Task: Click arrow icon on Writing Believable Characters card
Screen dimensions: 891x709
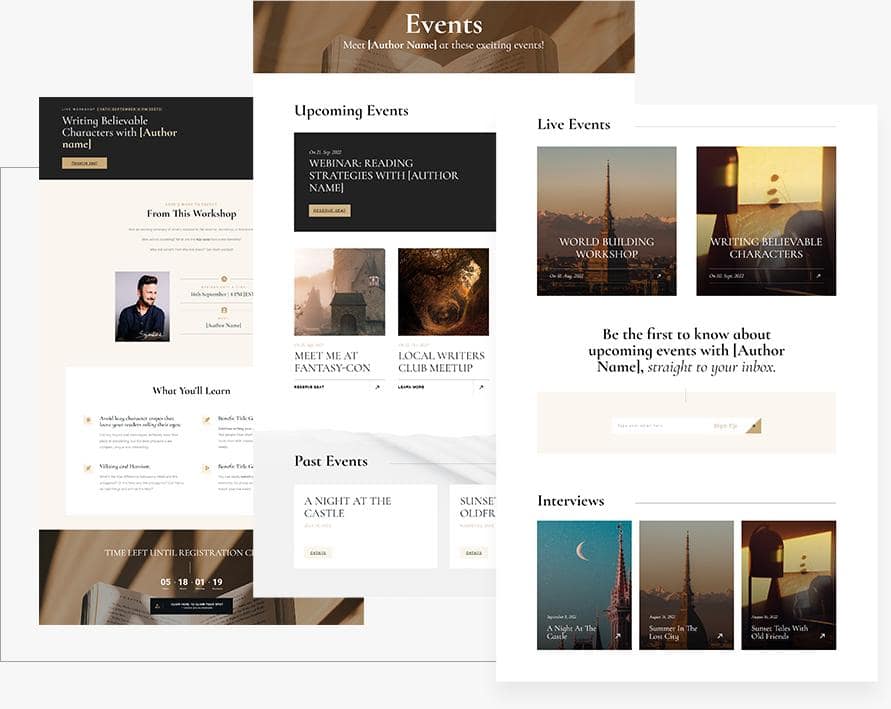Action: click(x=817, y=276)
